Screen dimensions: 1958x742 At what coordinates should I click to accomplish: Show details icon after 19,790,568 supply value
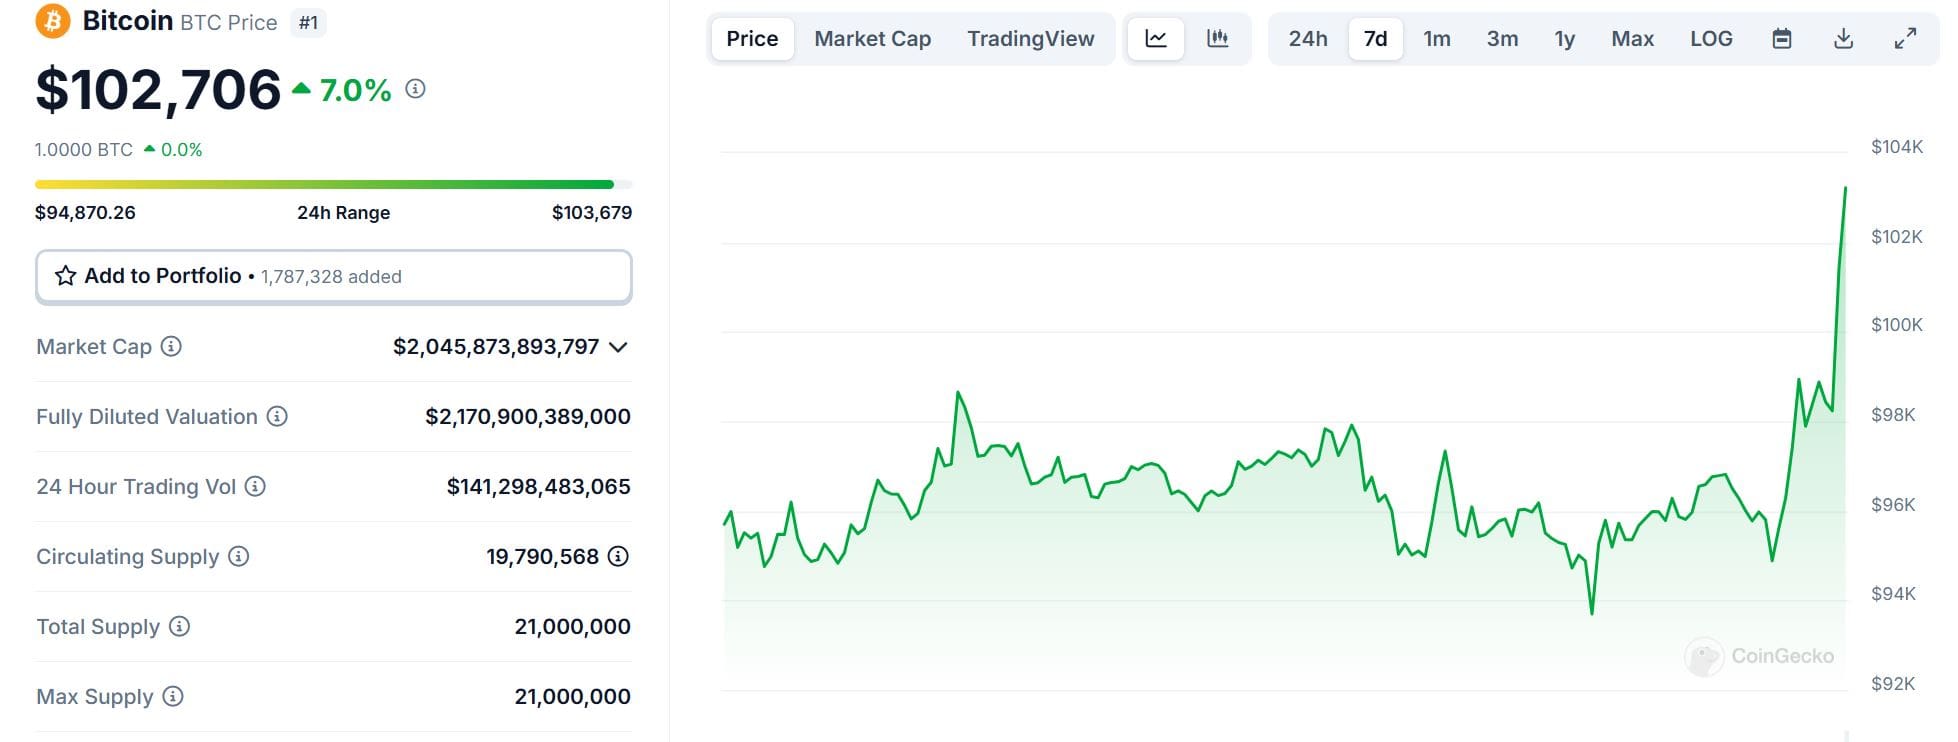pyautogui.click(x=618, y=556)
